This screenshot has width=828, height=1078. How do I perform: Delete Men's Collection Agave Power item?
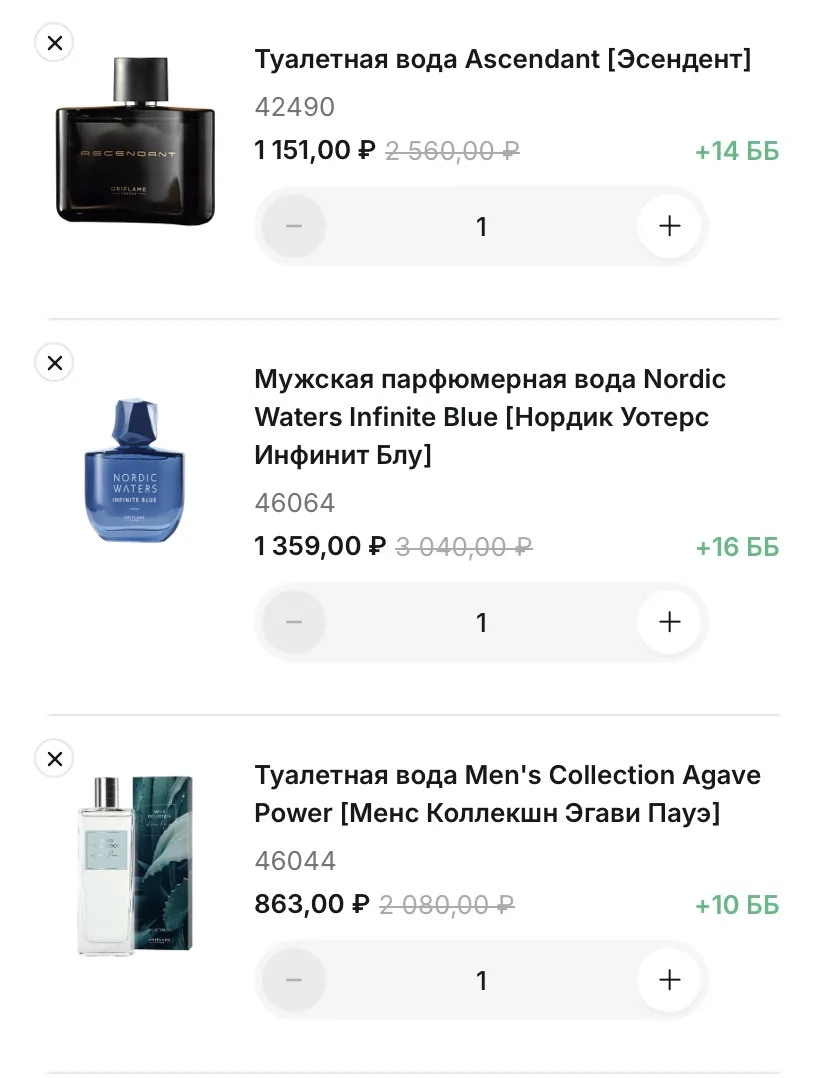(54, 758)
